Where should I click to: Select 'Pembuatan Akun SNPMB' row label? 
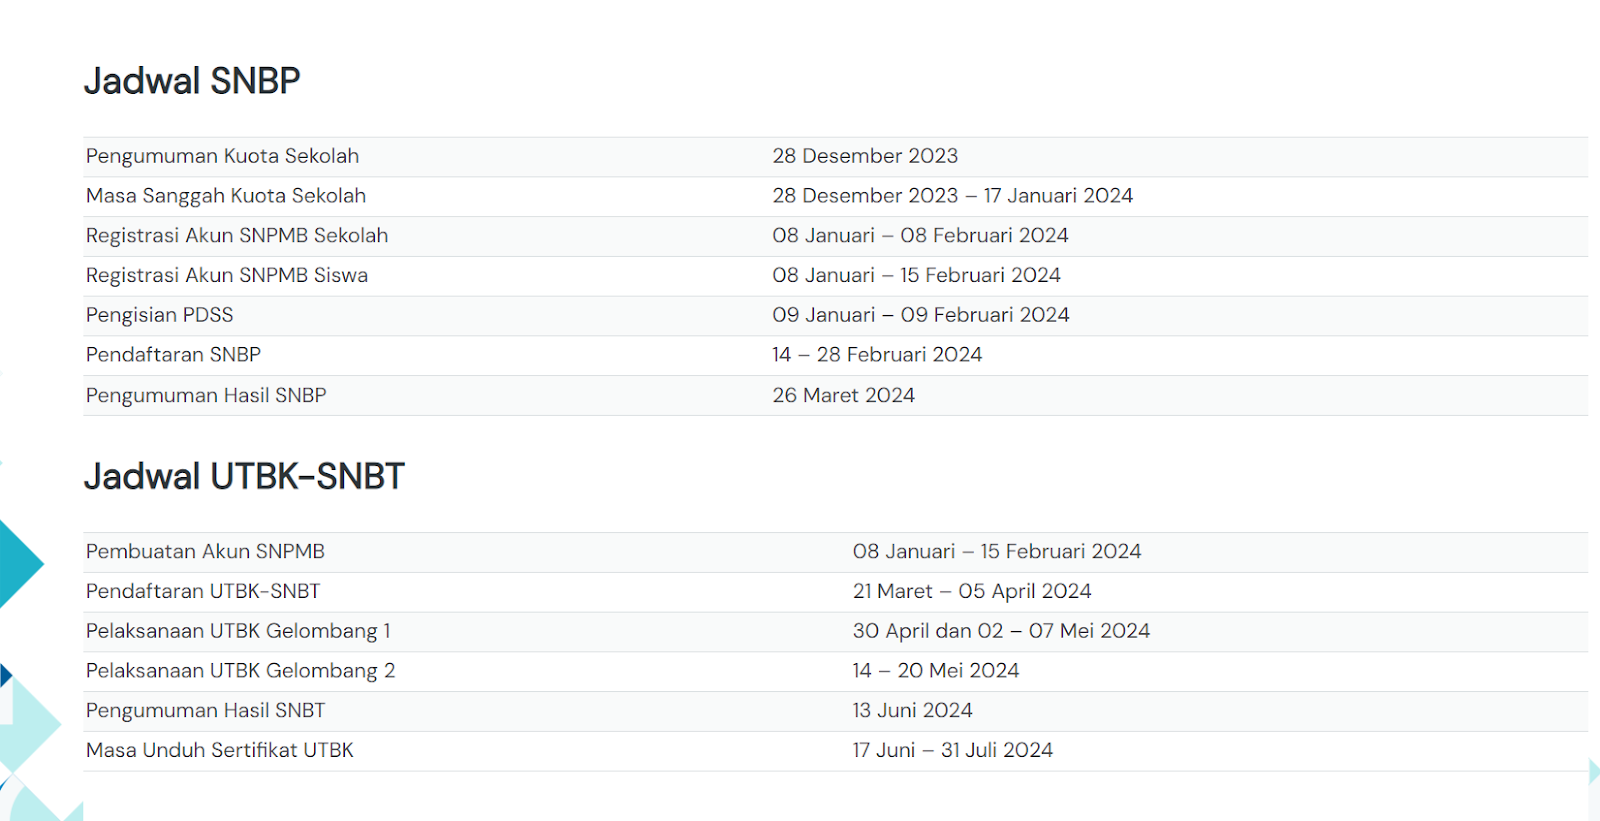pyautogui.click(x=205, y=552)
